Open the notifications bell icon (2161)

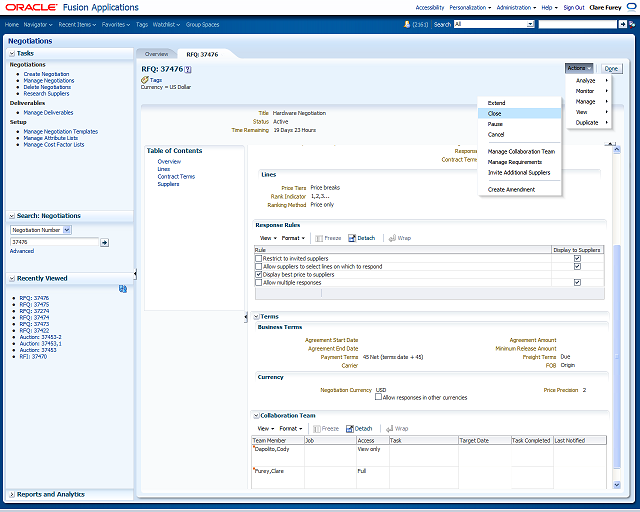[407, 24]
